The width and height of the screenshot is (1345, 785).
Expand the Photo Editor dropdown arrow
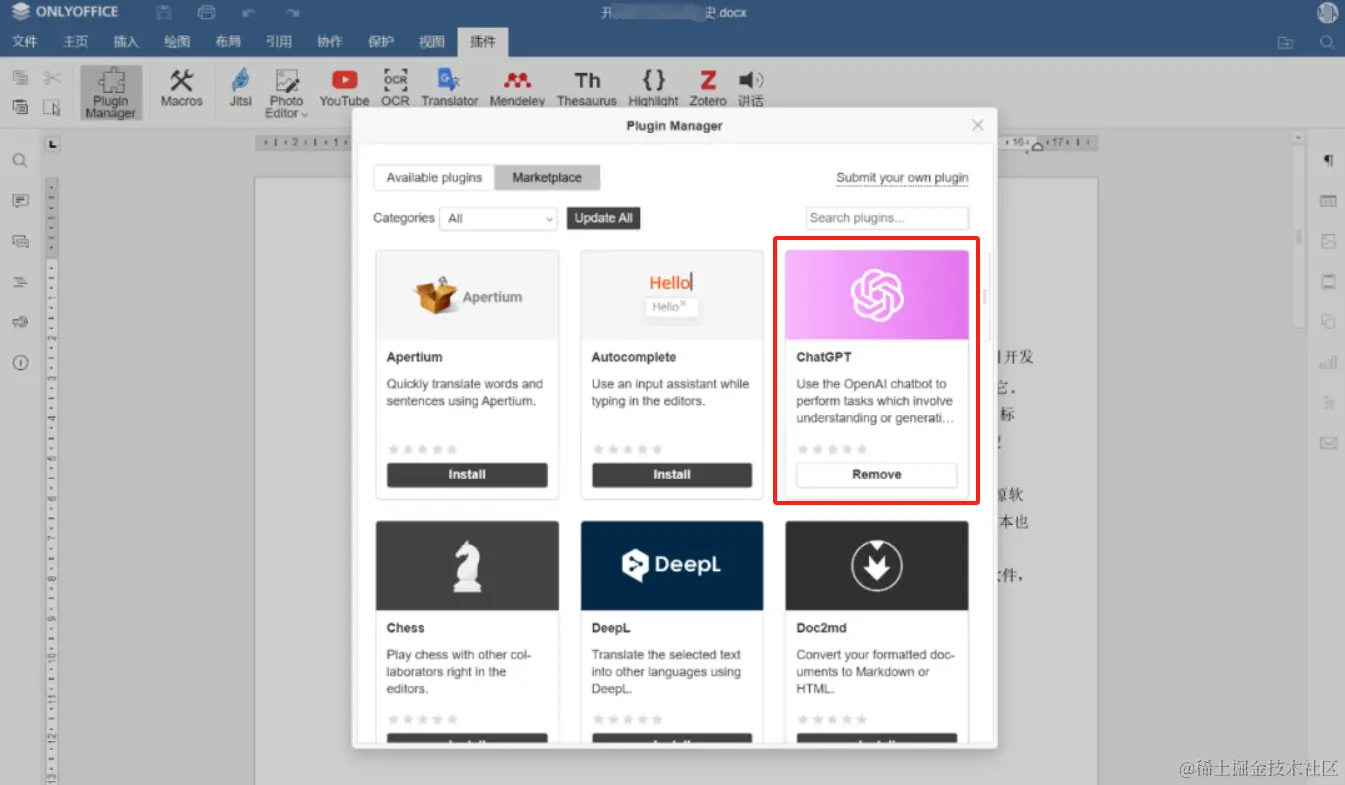point(305,114)
